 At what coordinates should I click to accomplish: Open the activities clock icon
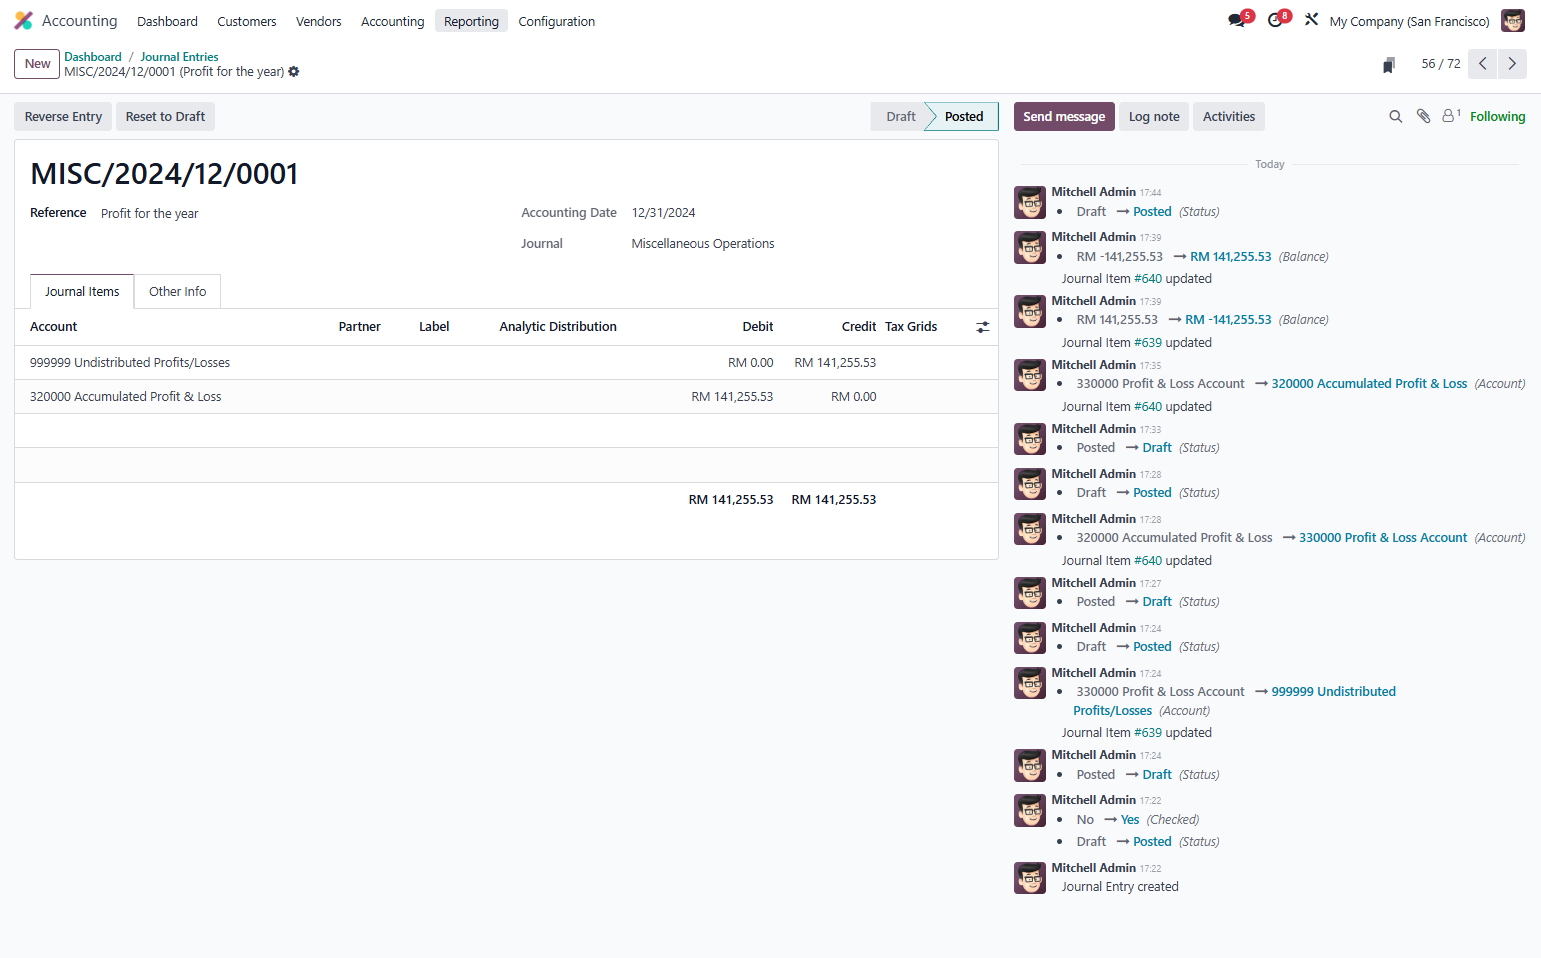click(1275, 21)
